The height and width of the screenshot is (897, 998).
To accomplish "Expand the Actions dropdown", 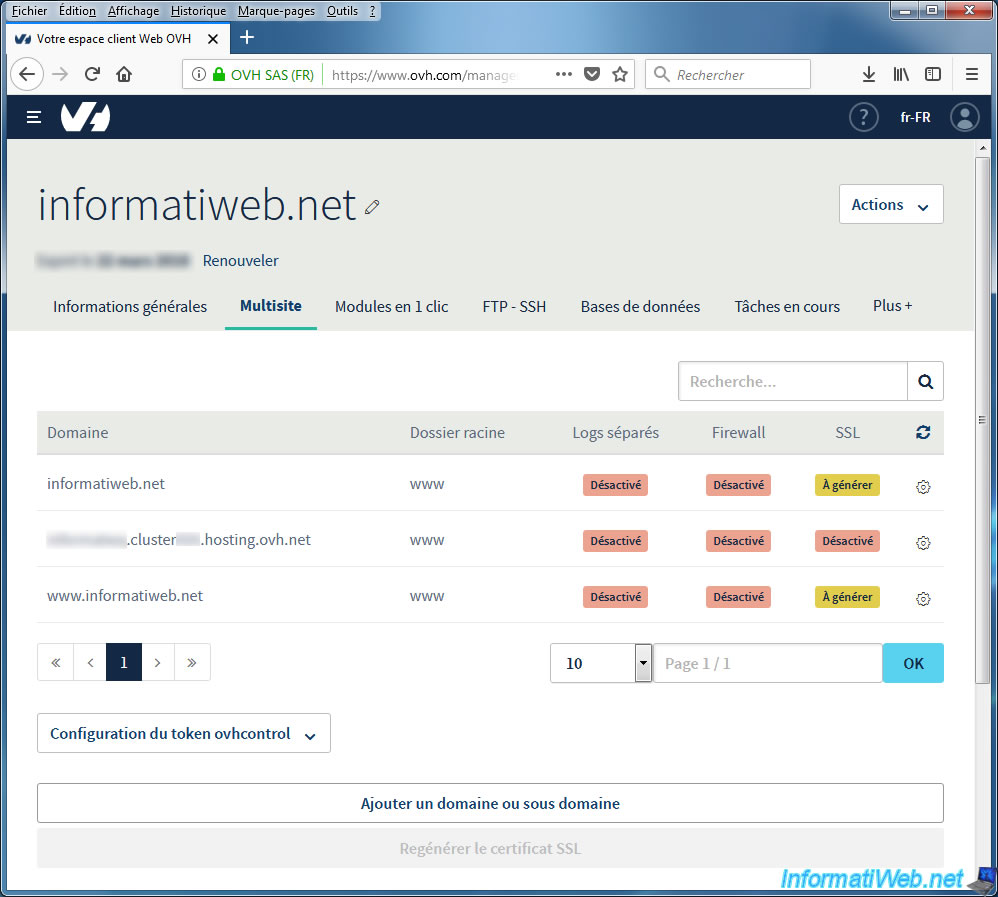I will [x=890, y=204].
